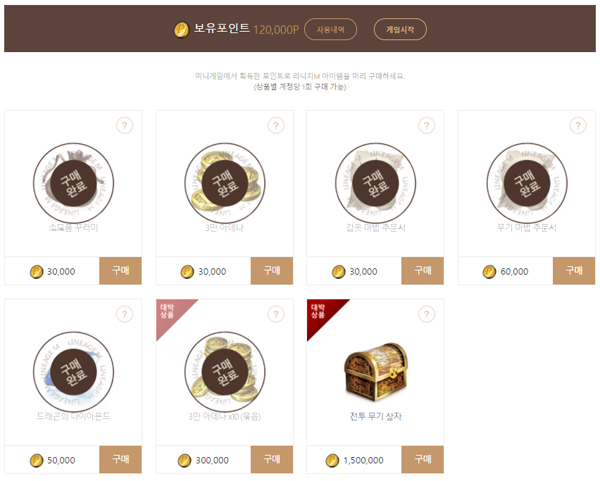
Task: Click the 구매완료 stamp on 소모품 꾸러미
Action: (x=73, y=183)
